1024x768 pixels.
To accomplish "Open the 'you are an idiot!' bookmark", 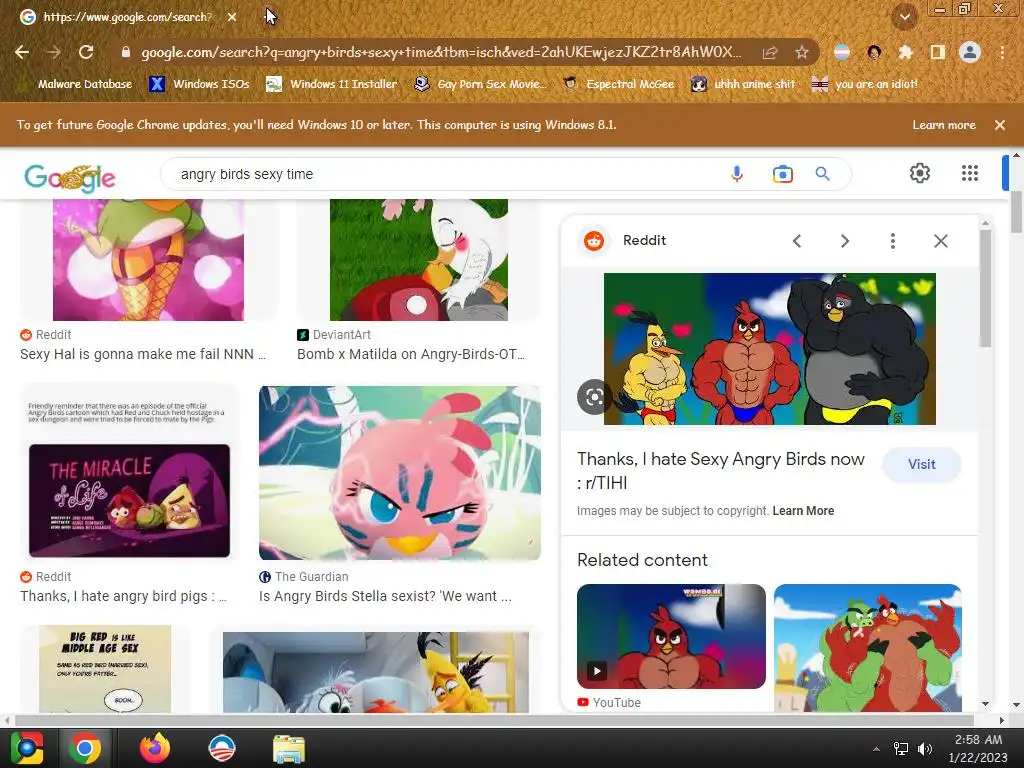I will coord(865,84).
